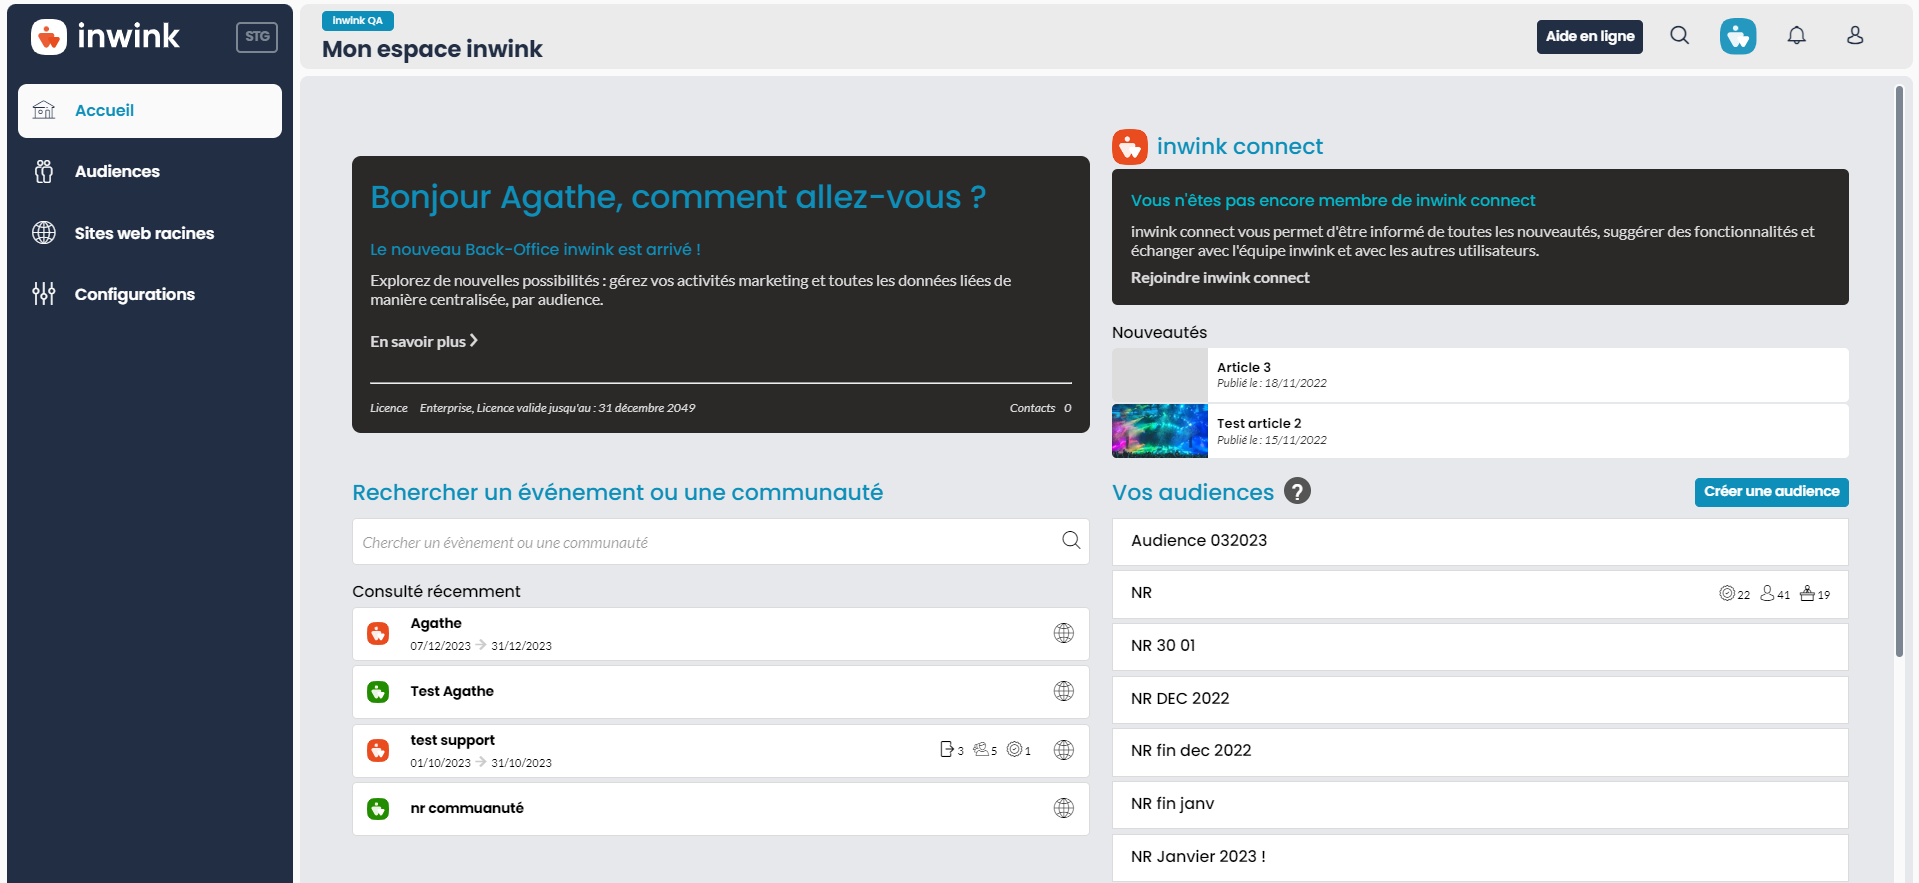Open Configurations in the sidebar
The image size is (1919, 883).
tap(150, 294)
